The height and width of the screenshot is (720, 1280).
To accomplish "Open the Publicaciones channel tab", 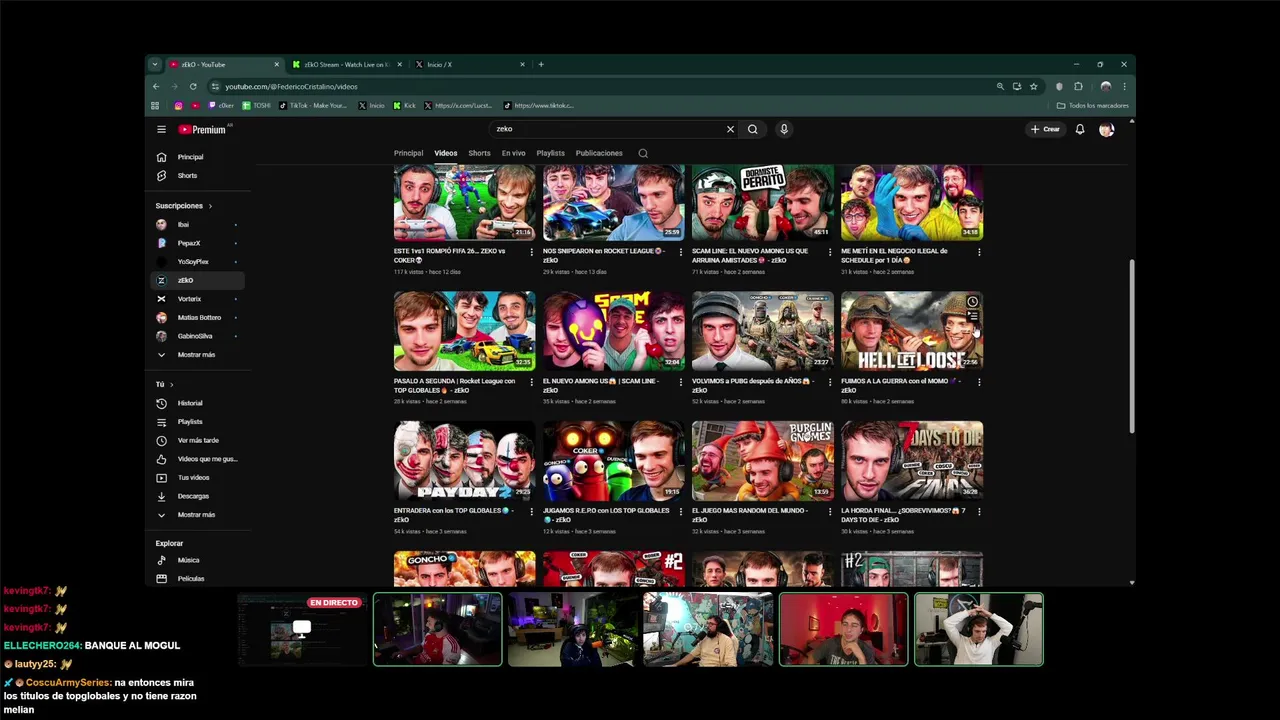I will (599, 153).
